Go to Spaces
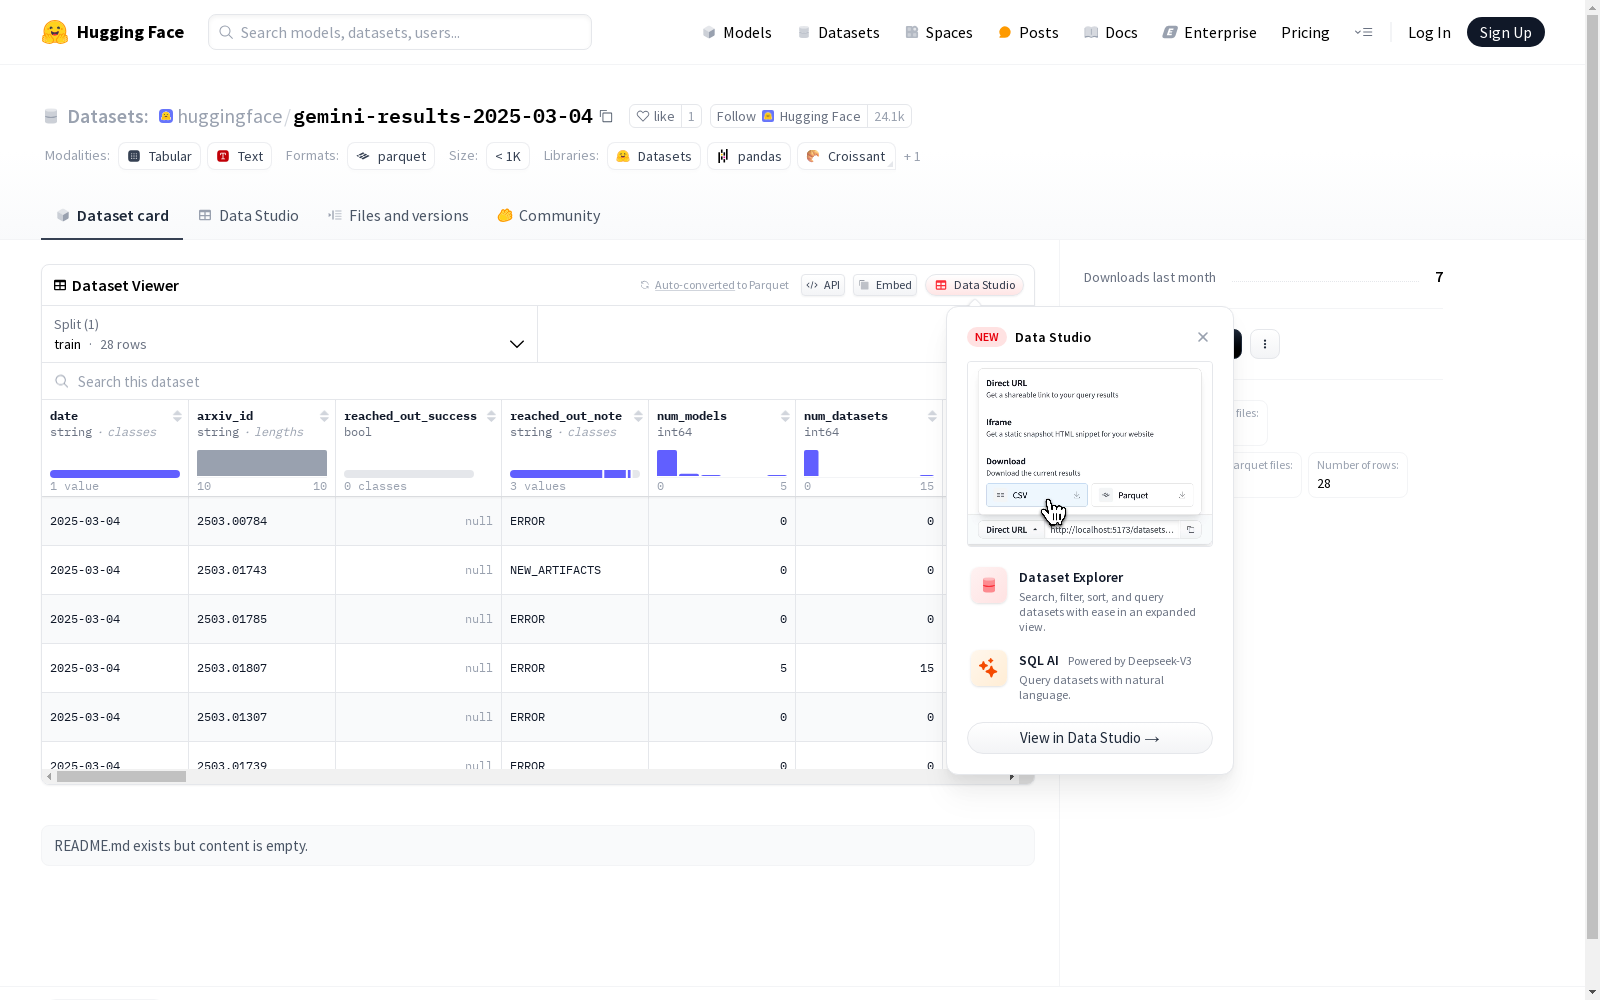This screenshot has height=1000, width=1600. [938, 32]
